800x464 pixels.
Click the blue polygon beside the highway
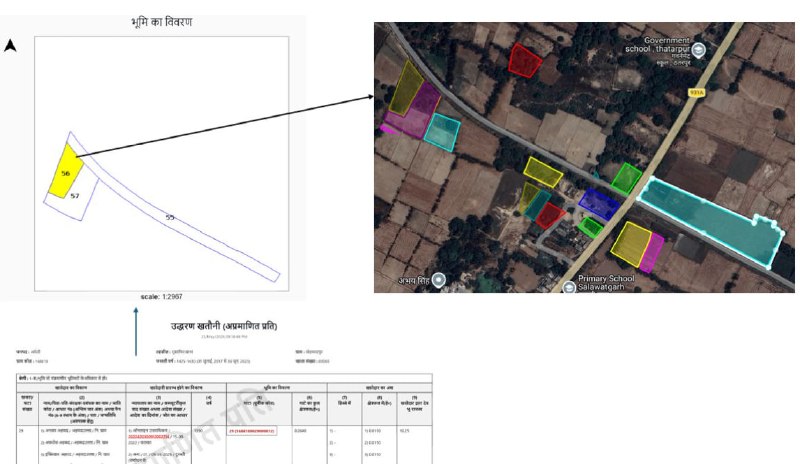click(x=599, y=204)
